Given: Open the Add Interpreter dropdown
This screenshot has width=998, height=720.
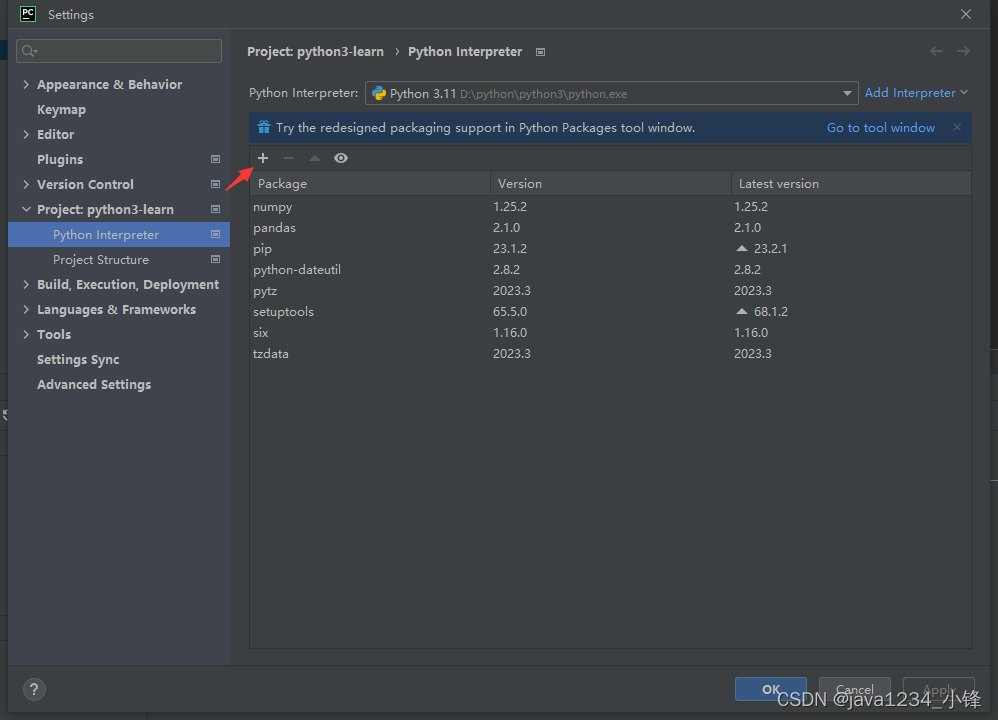Looking at the screenshot, I should 916,93.
